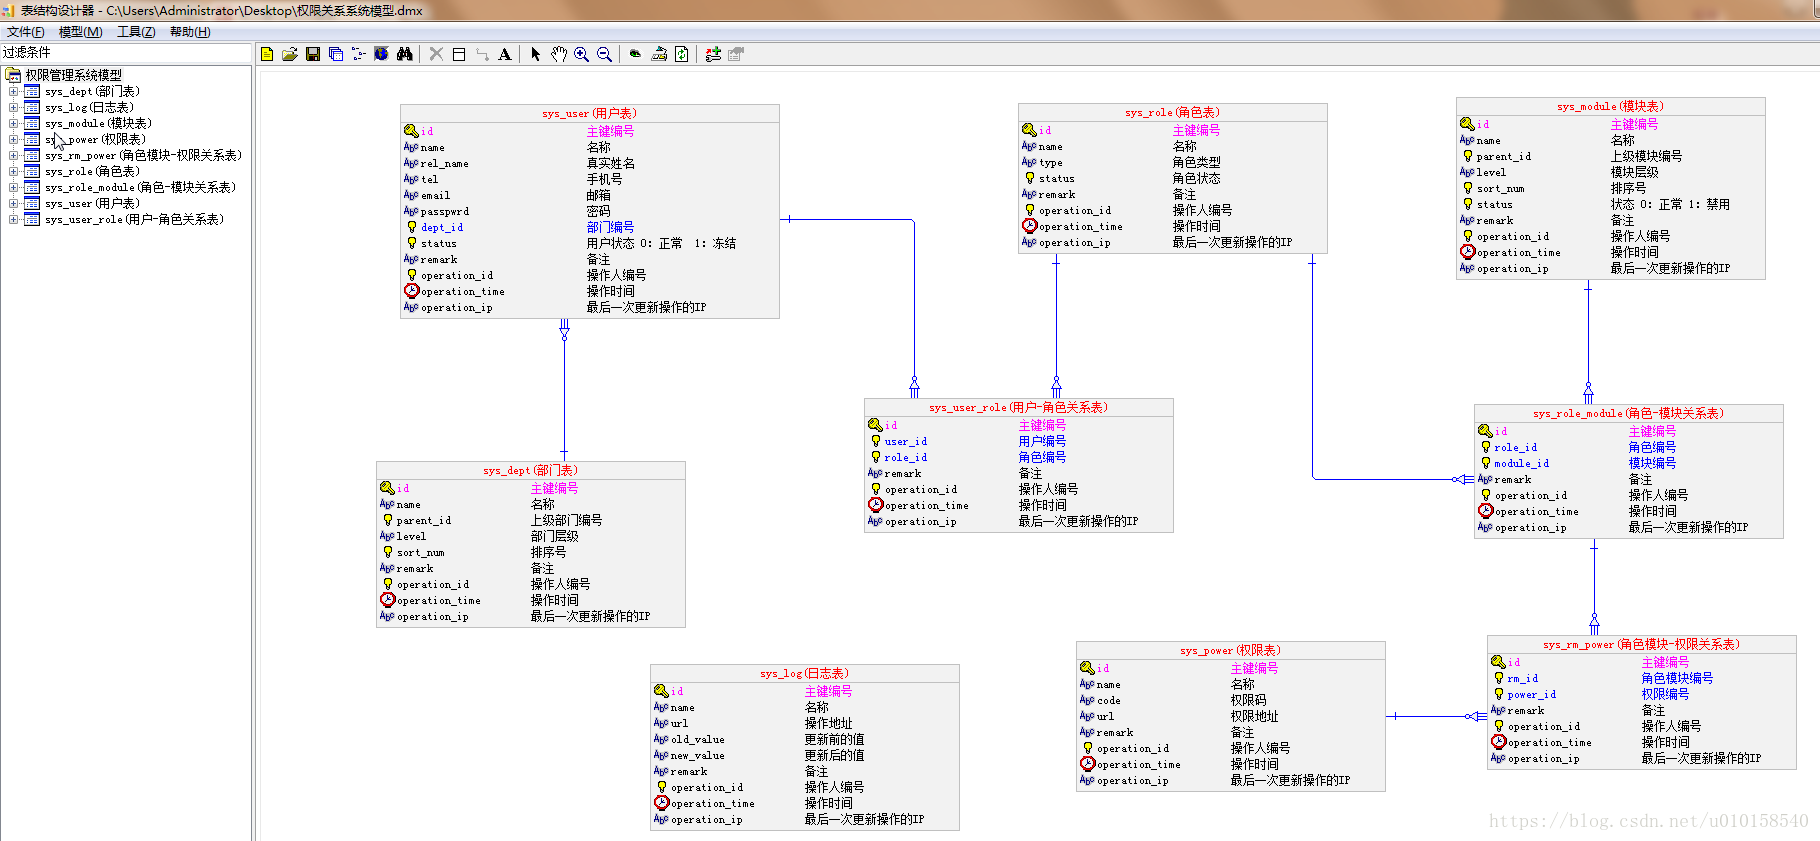Click module_id field in sys_role_module table
Screen dimensions: 1820x841
[x=1522, y=463]
